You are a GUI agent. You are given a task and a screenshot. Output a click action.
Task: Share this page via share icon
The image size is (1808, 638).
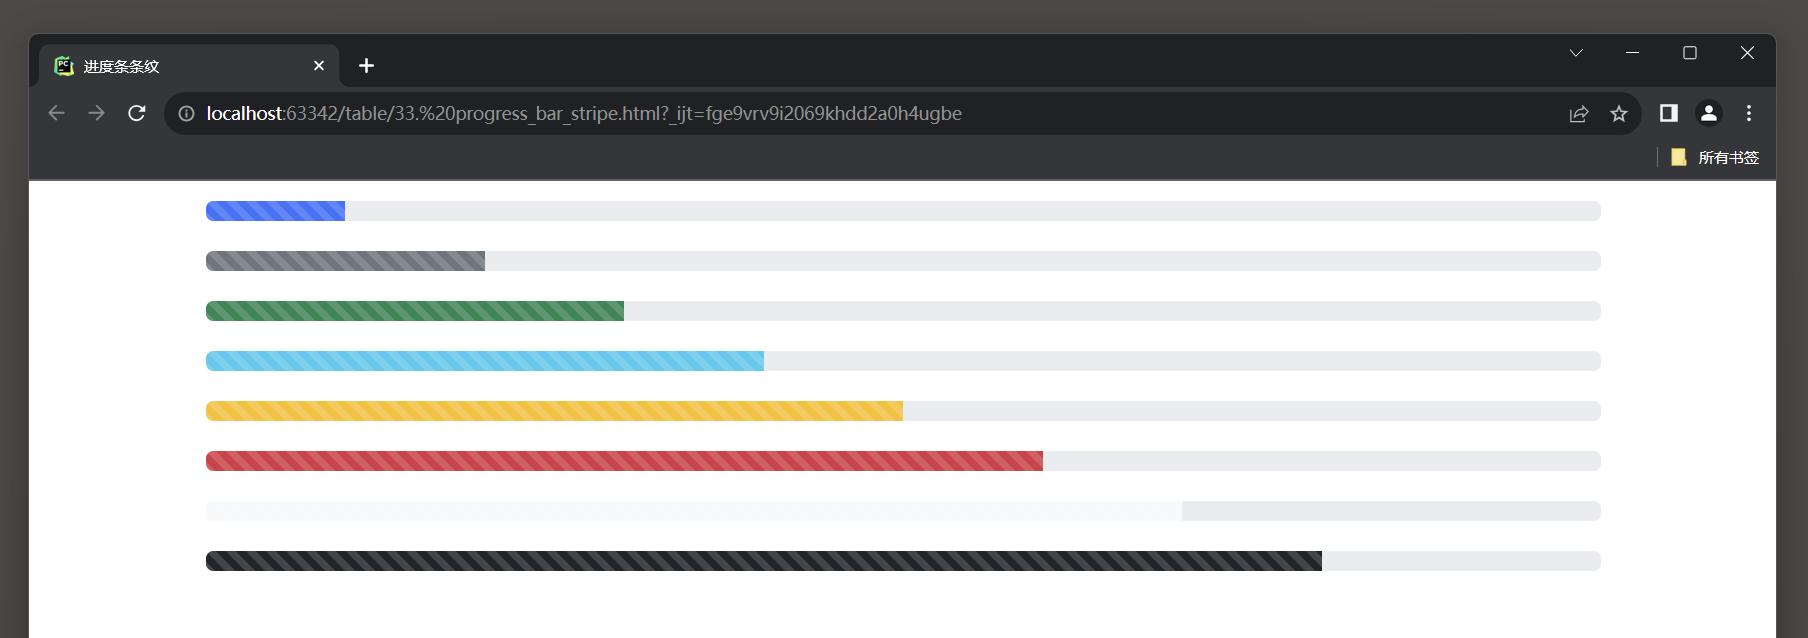click(1579, 114)
